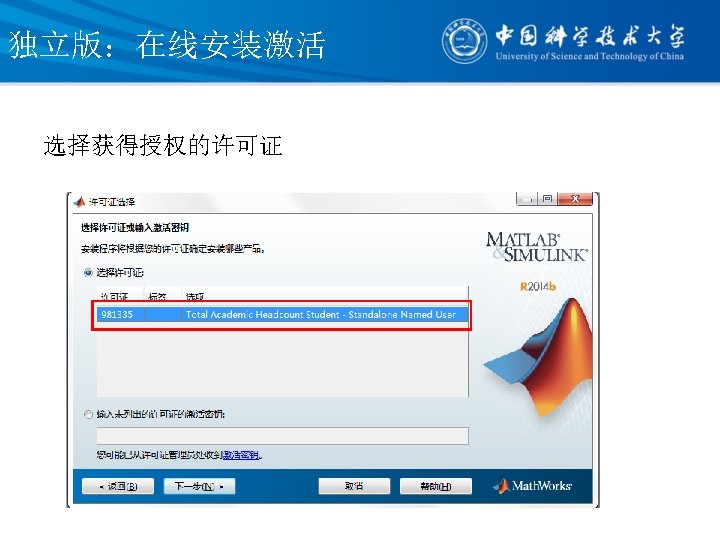Minimize the 许可证选择 window
Screen dimensions: 720x540
[527, 199]
